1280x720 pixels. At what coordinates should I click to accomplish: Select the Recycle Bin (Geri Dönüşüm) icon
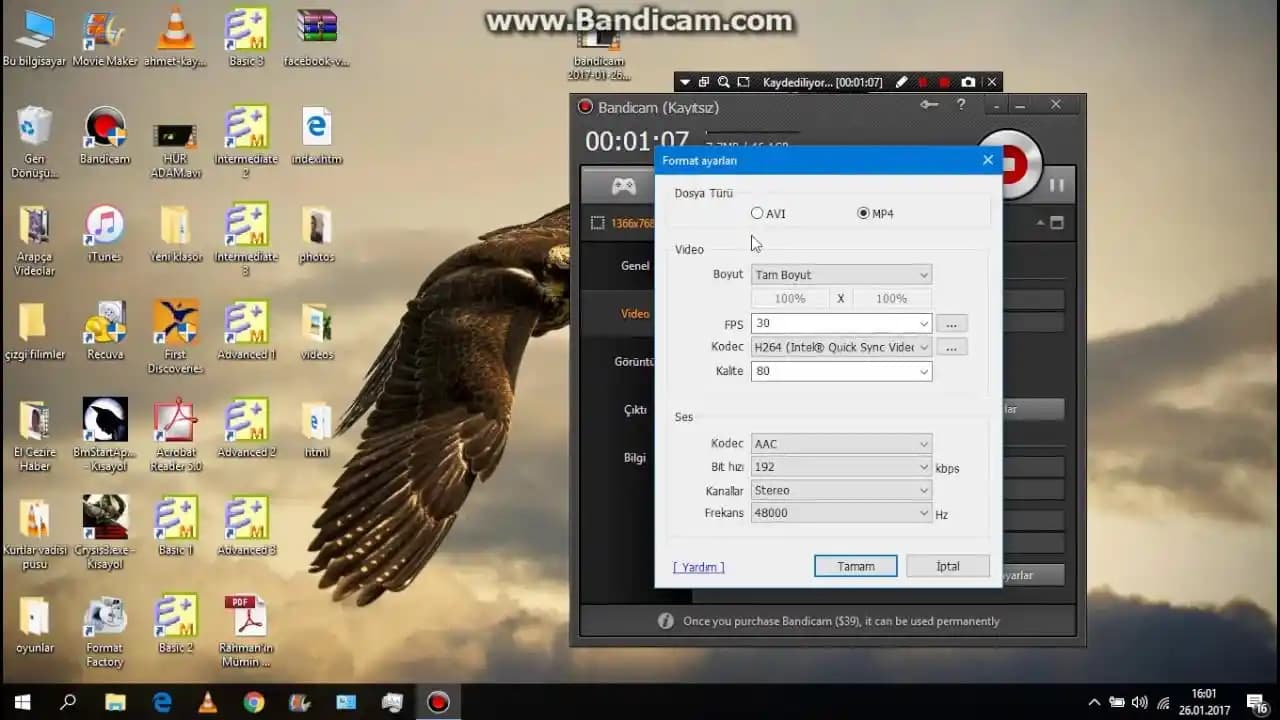pos(34,143)
